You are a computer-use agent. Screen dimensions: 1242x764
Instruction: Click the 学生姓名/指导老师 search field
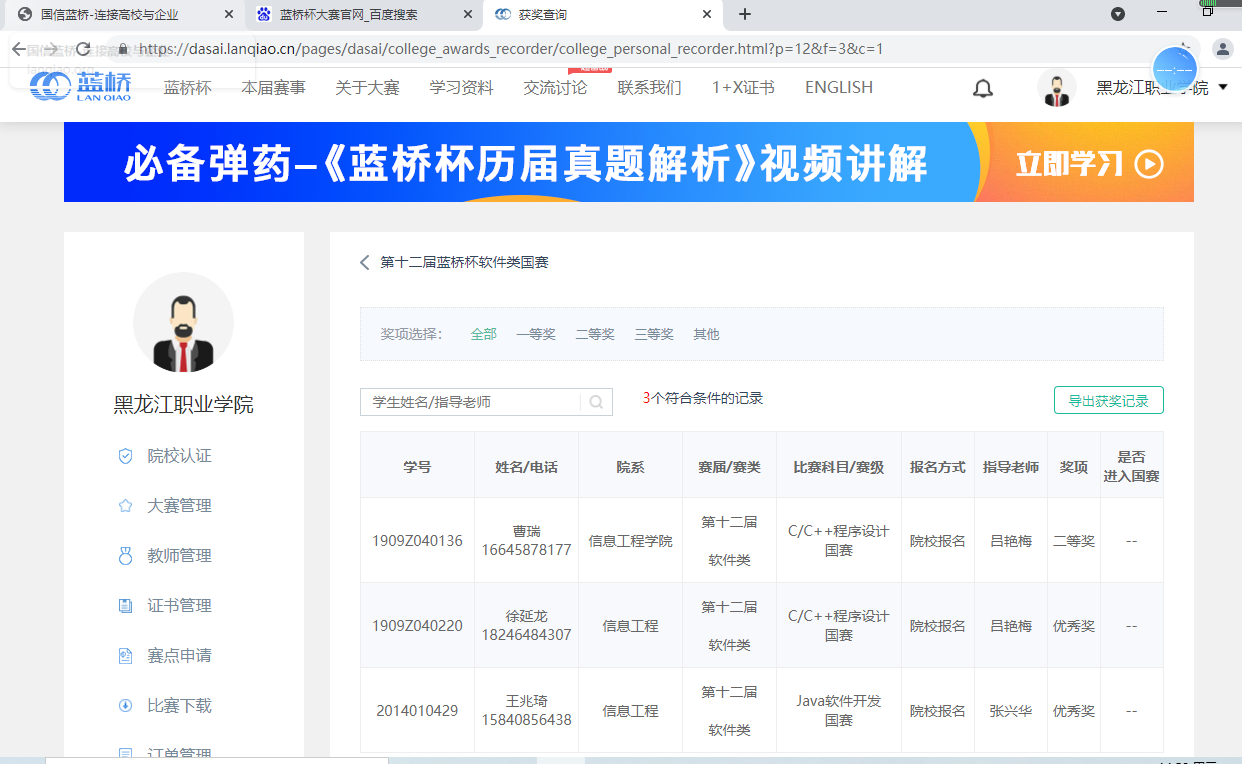[x=470, y=402]
